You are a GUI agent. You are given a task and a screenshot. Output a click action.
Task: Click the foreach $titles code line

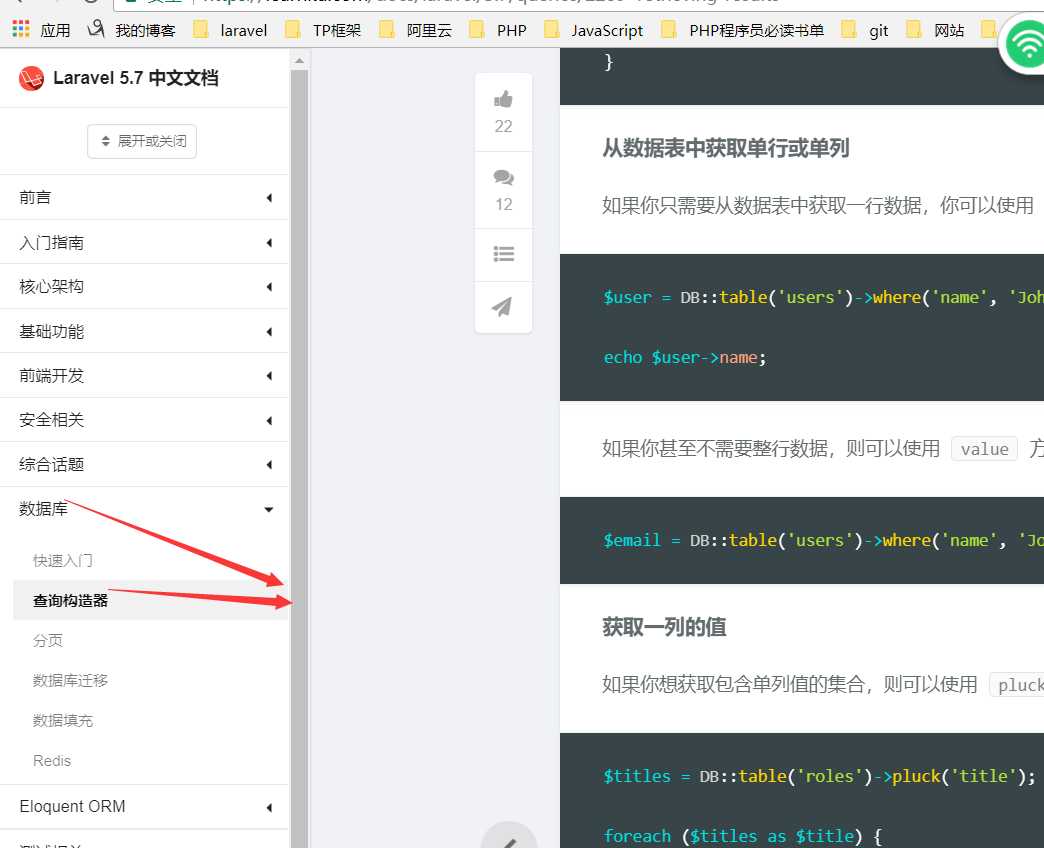742,836
